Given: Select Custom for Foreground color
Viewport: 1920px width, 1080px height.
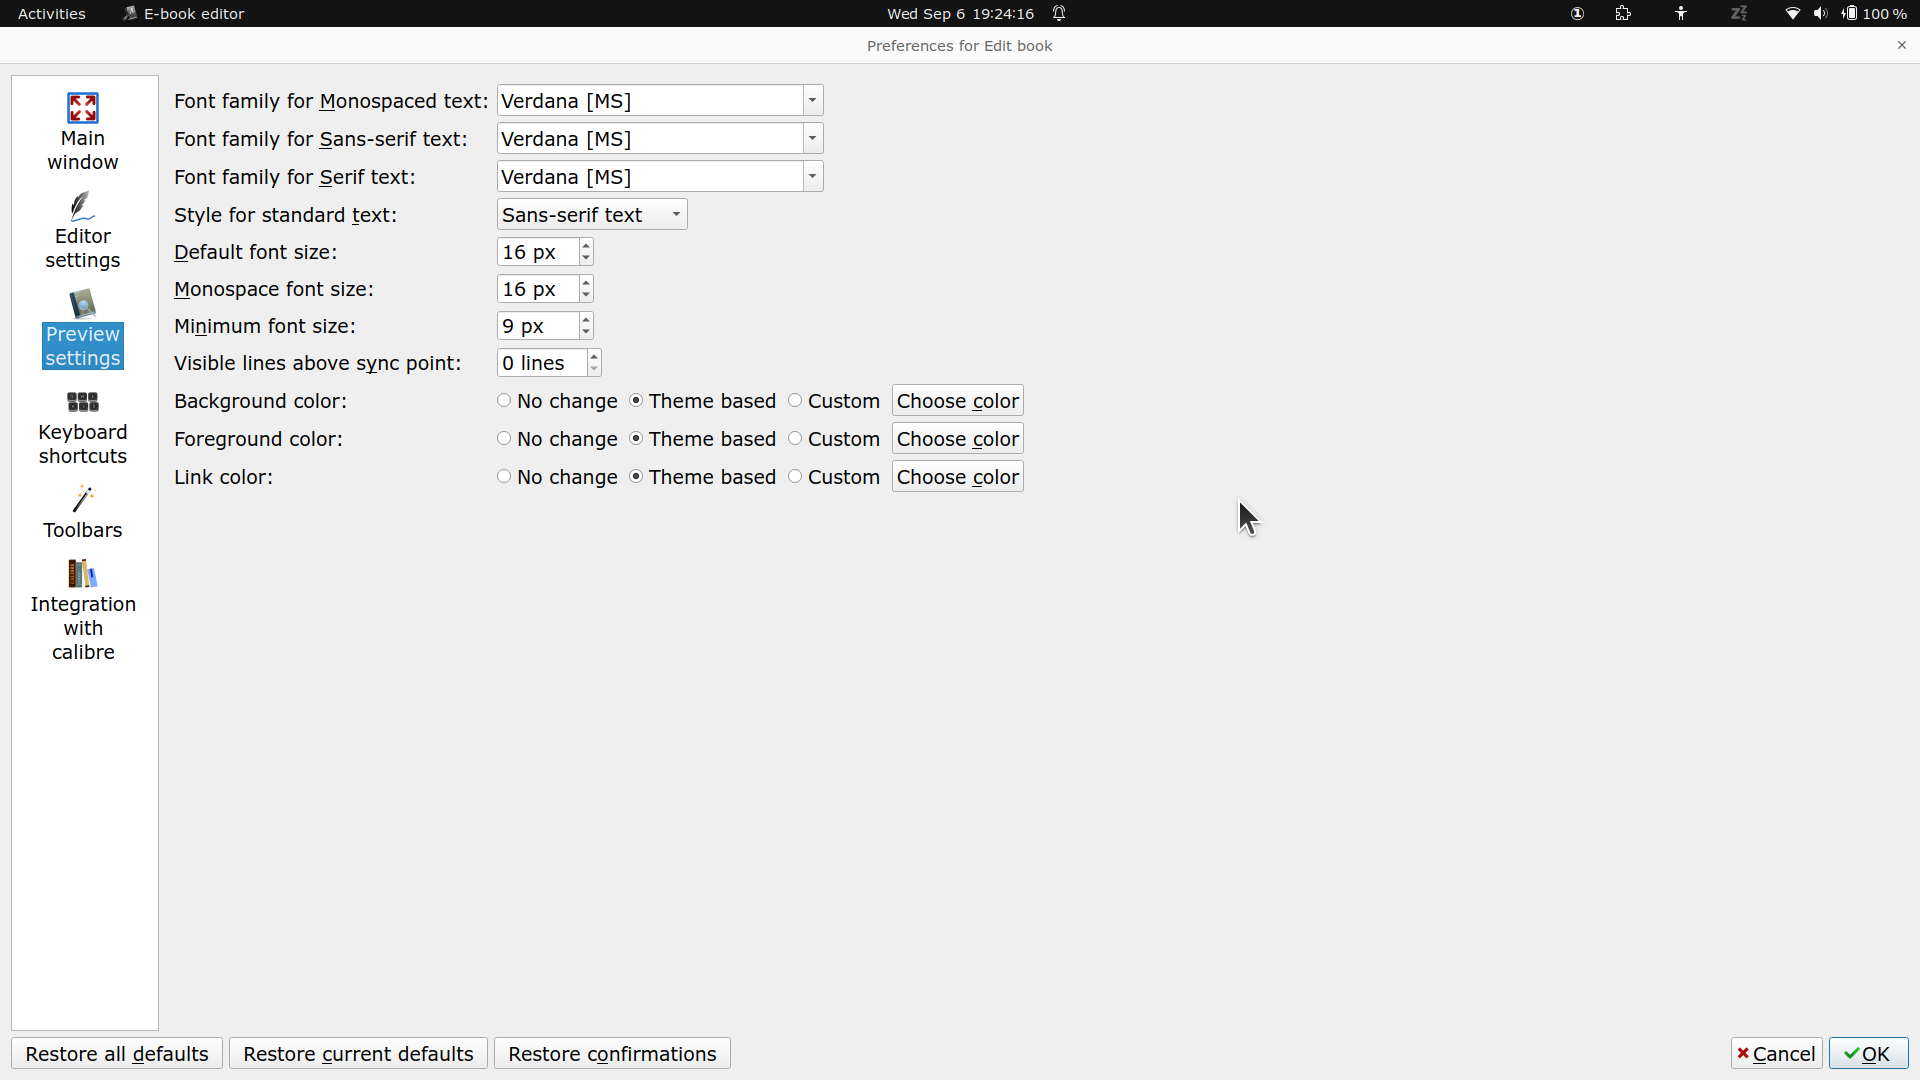Looking at the screenshot, I should click(x=795, y=439).
